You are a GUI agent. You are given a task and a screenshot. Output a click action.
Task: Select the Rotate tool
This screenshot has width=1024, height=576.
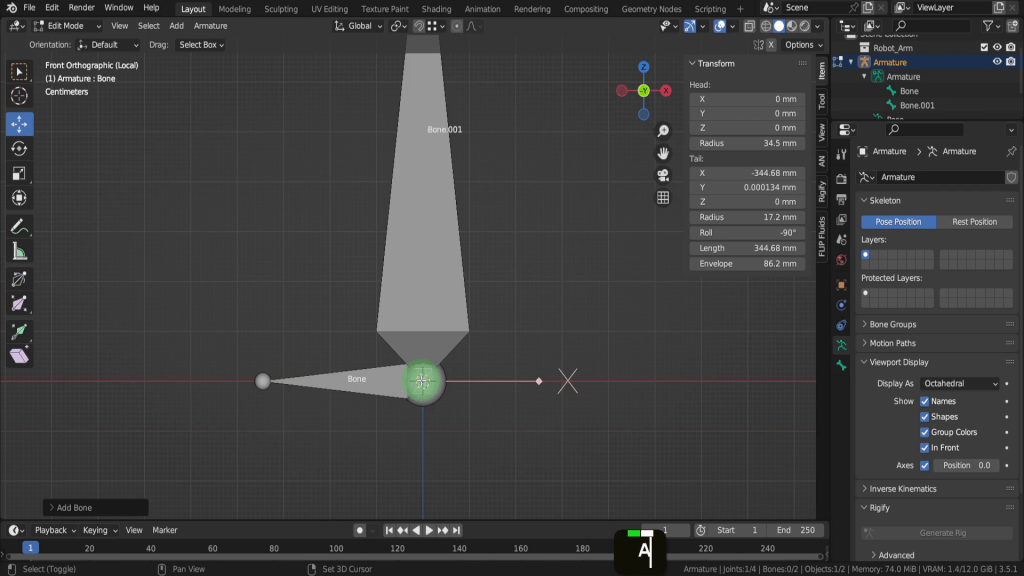(19, 149)
